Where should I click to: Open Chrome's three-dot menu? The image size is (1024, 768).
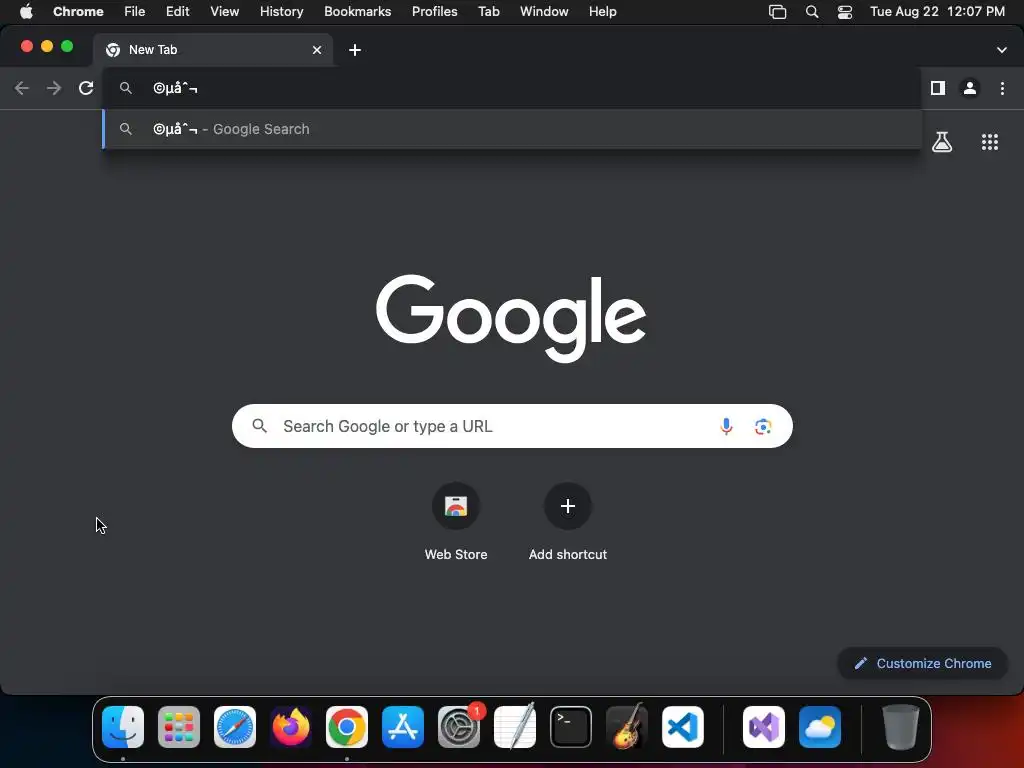[x=1002, y=88]
